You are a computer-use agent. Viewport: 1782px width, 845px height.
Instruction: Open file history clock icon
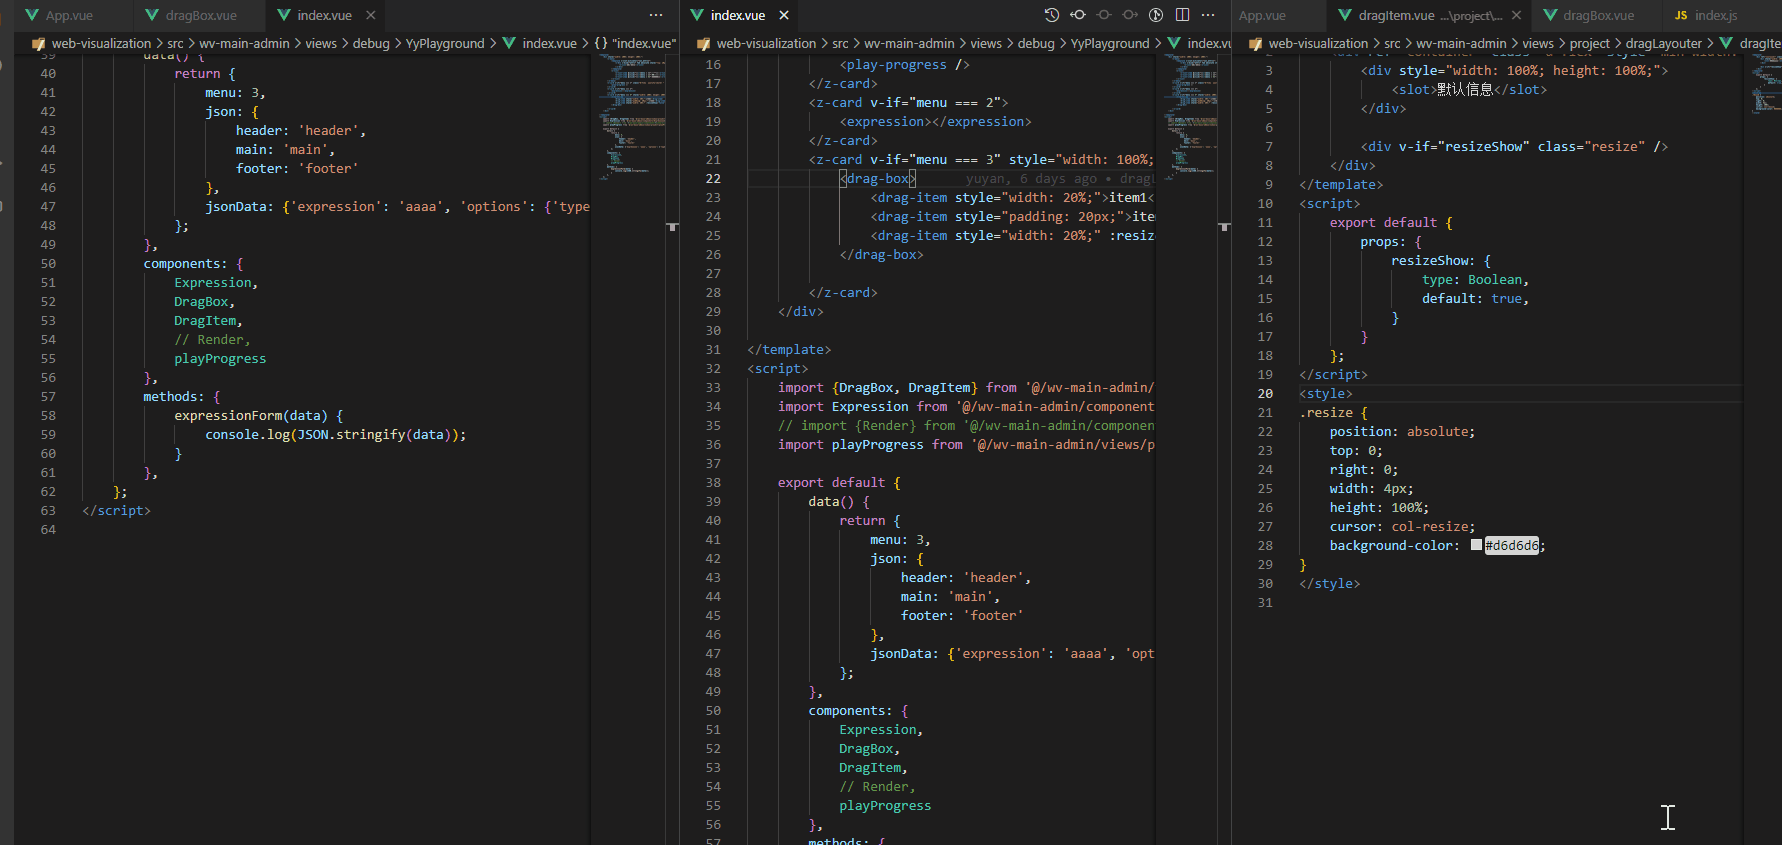(x=1051, y=15)
